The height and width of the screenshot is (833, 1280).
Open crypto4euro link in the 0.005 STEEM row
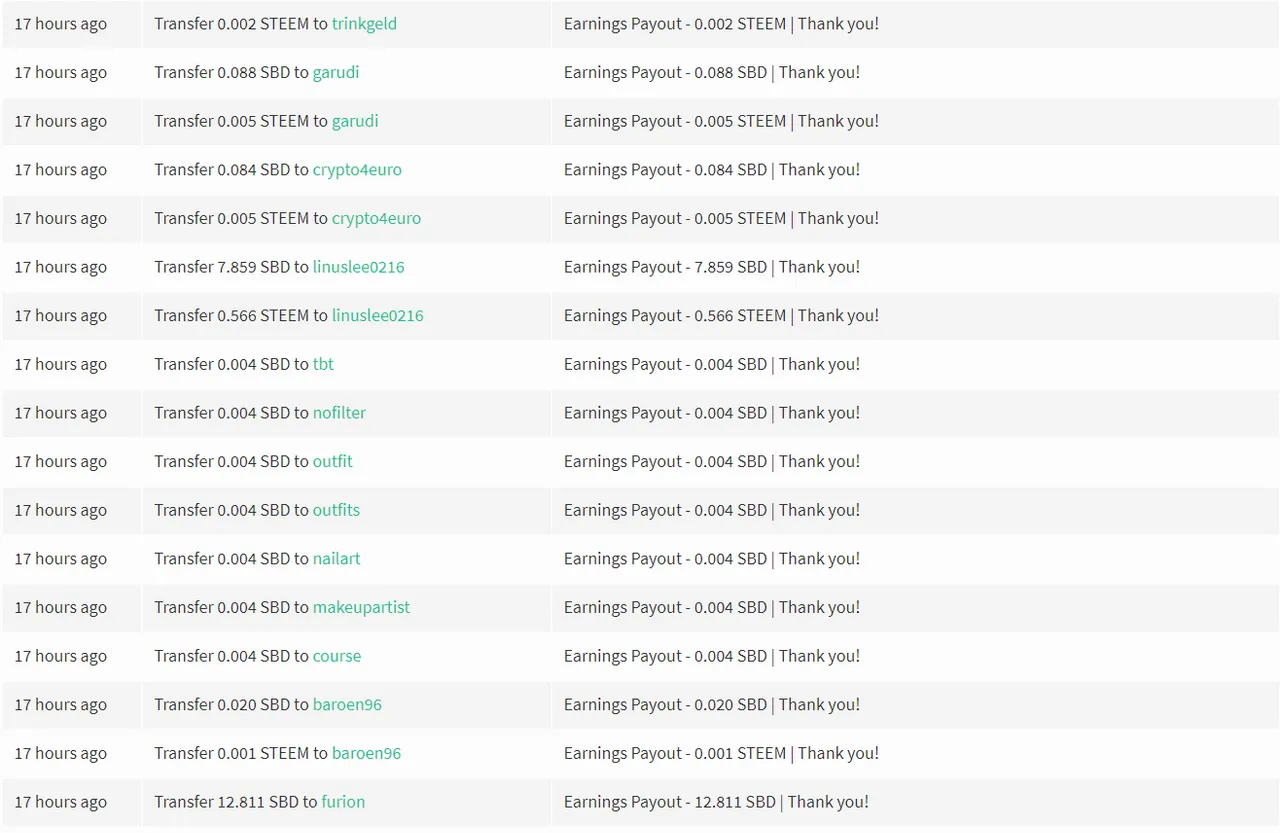376,218
